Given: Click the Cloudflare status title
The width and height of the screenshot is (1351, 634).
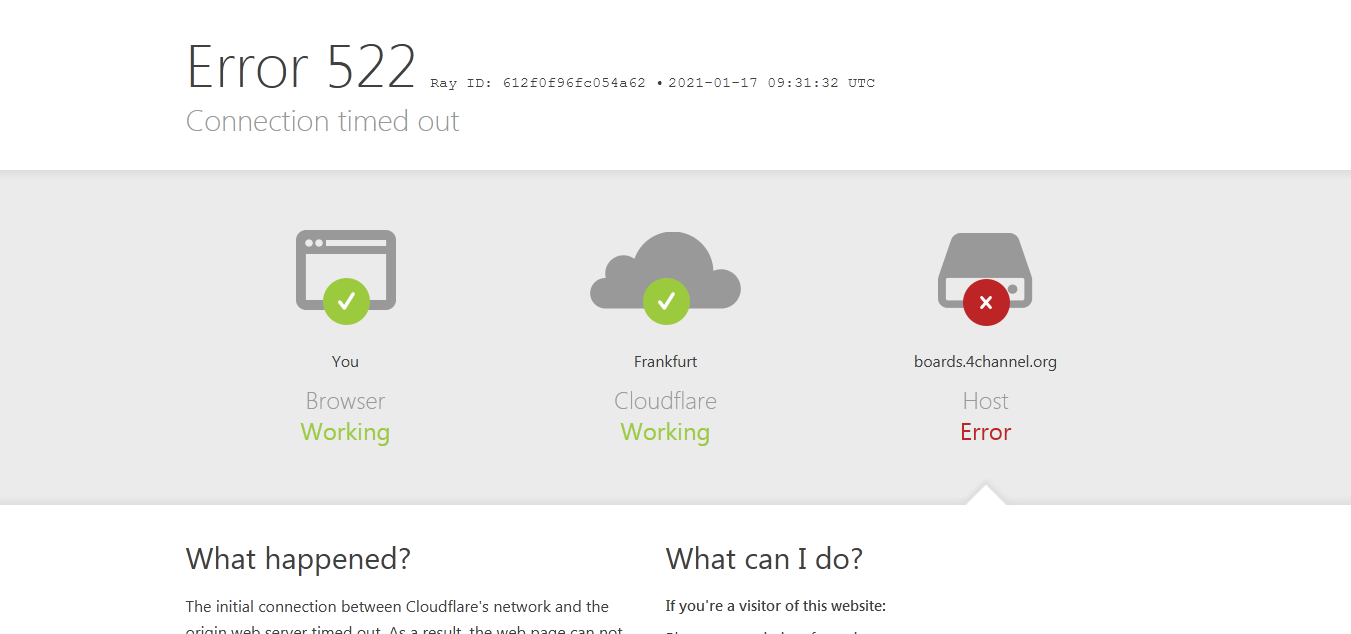Looking at the screenshot, I should click(x=665, y=401).
